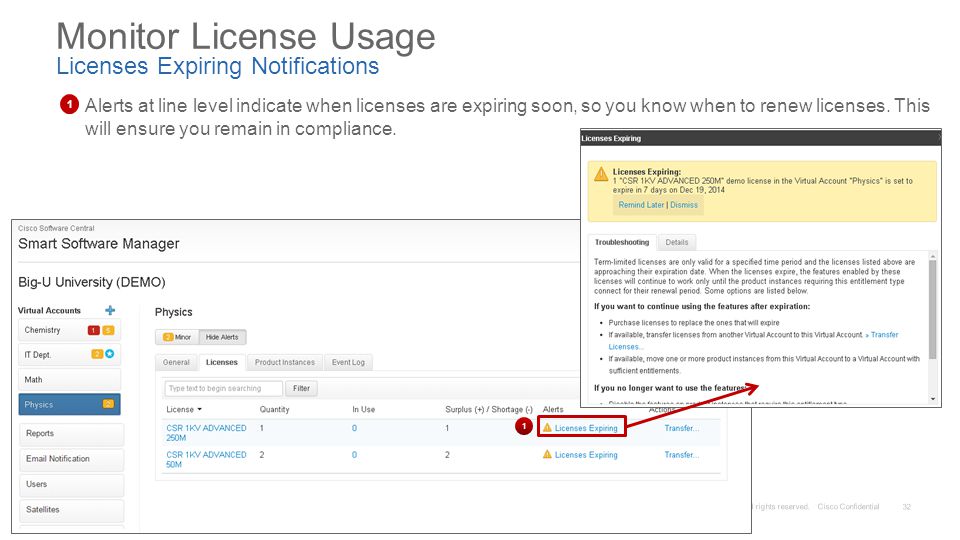Click the Filter button
The height and width of the screenshot is (540, 960).
coord(301,388)
